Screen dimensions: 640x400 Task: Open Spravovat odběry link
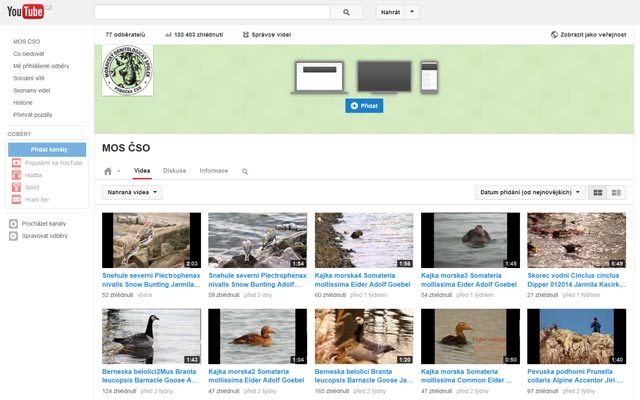(x=45, y=236)
